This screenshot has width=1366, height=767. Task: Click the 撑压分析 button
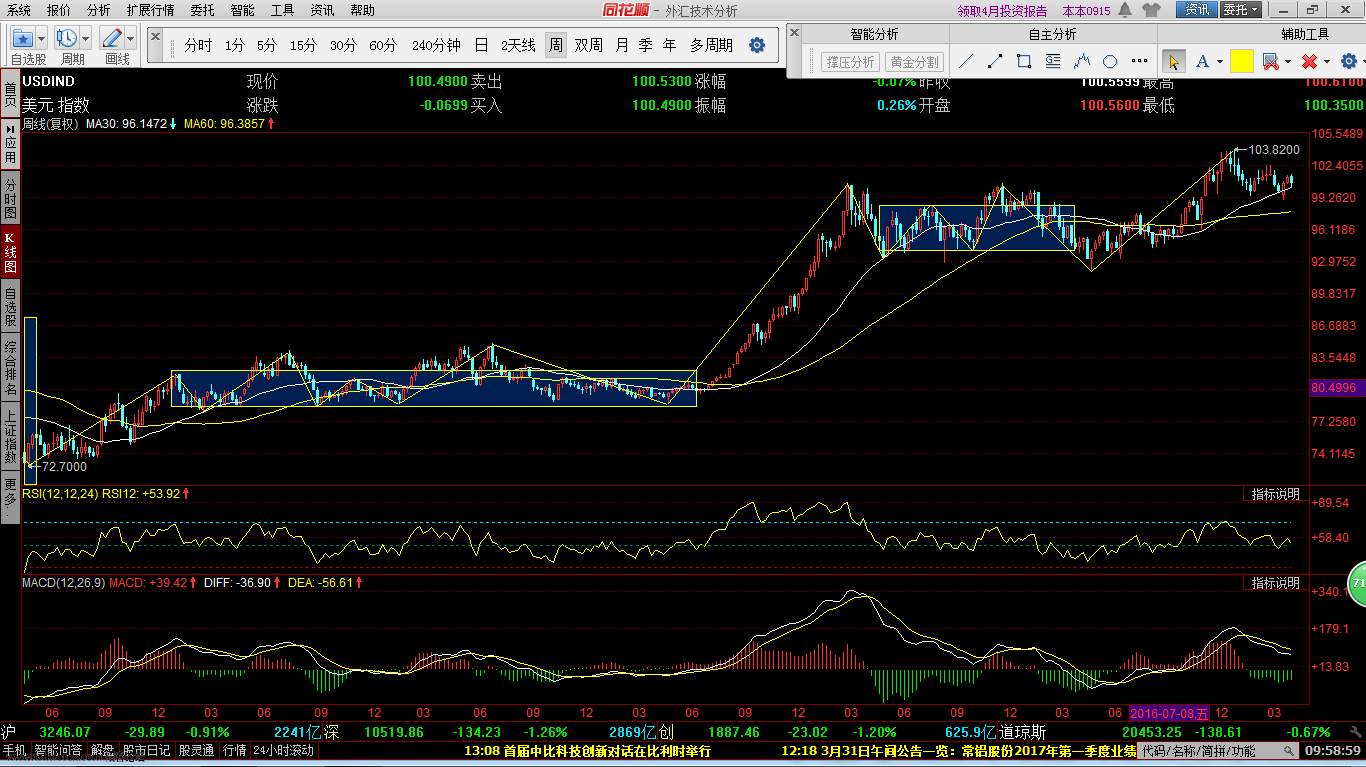point(850,62)
